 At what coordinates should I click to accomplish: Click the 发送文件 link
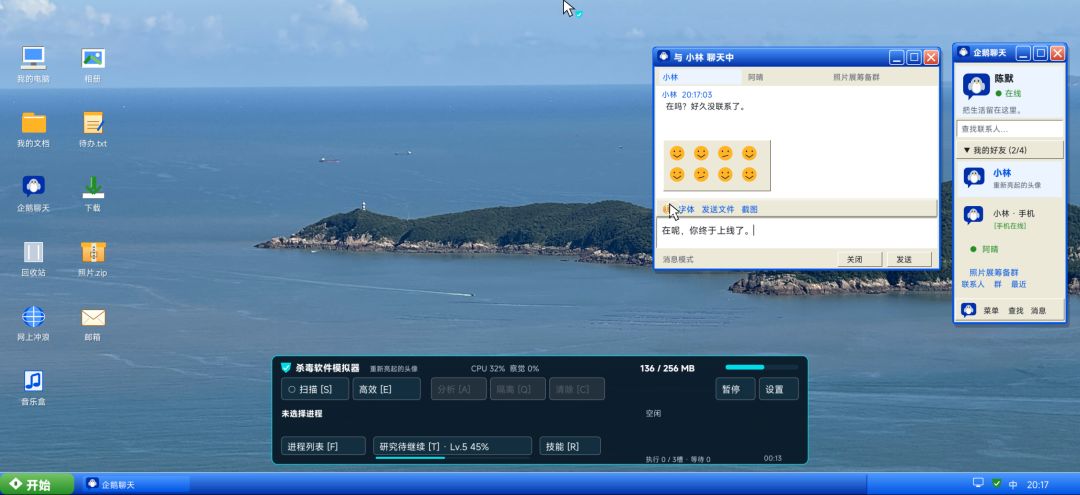(718, 209)
